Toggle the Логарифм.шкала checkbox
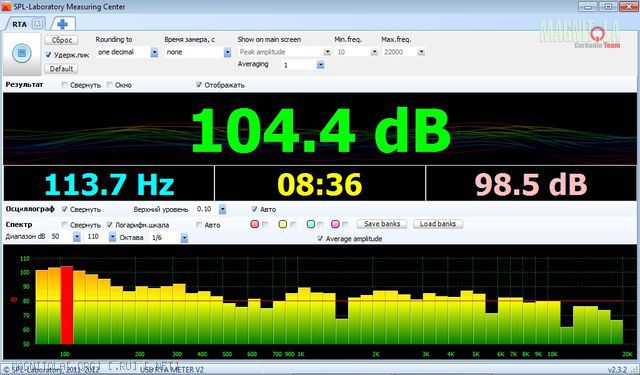640x375 pixels. (109, 224)
